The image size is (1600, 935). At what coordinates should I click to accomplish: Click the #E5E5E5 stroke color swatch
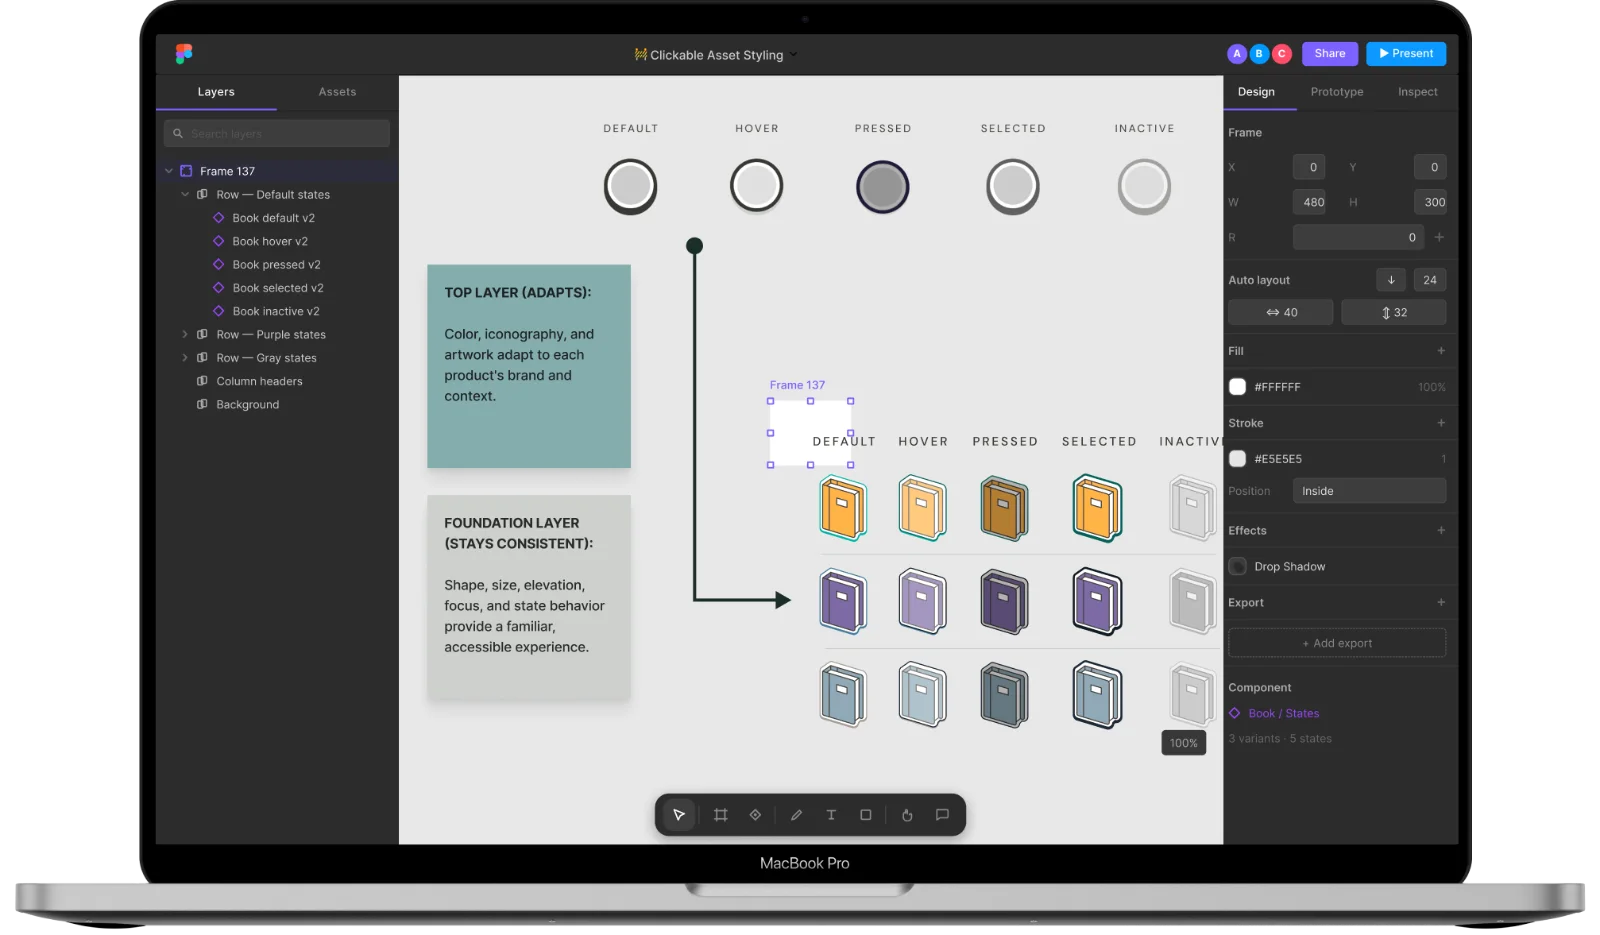tap(1238, 459)
